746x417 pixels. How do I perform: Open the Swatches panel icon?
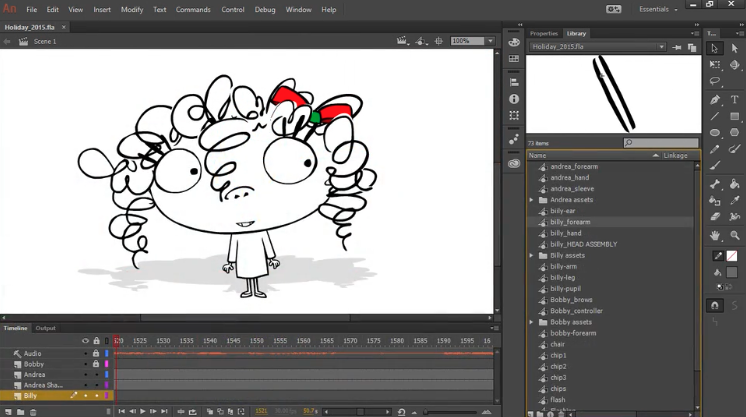514,59
